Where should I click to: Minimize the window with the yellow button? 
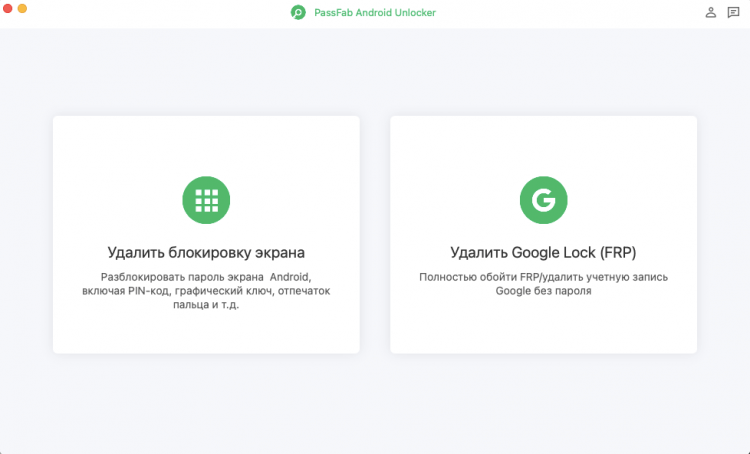click(x=23, y=8)
